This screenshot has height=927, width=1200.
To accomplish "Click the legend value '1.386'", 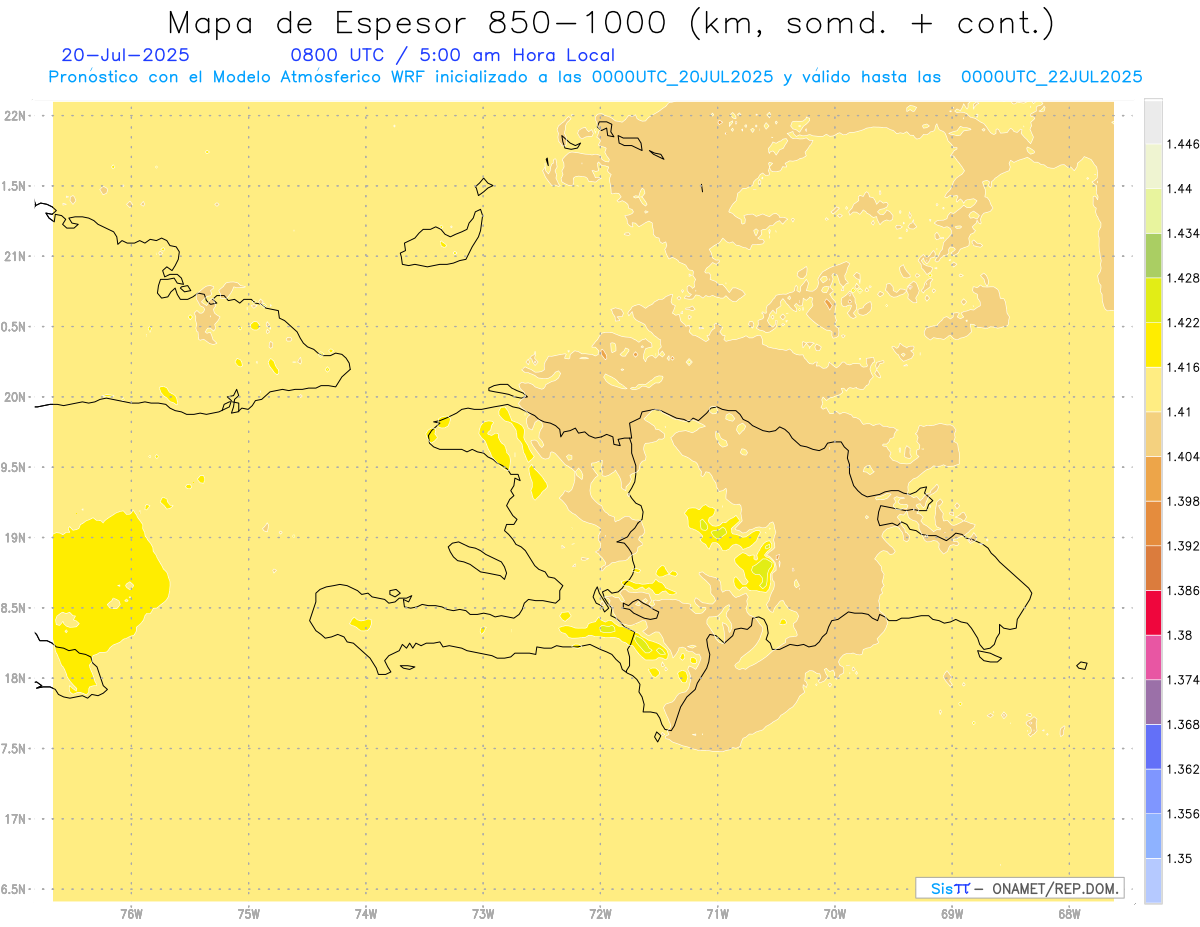I will point(1183,590).
